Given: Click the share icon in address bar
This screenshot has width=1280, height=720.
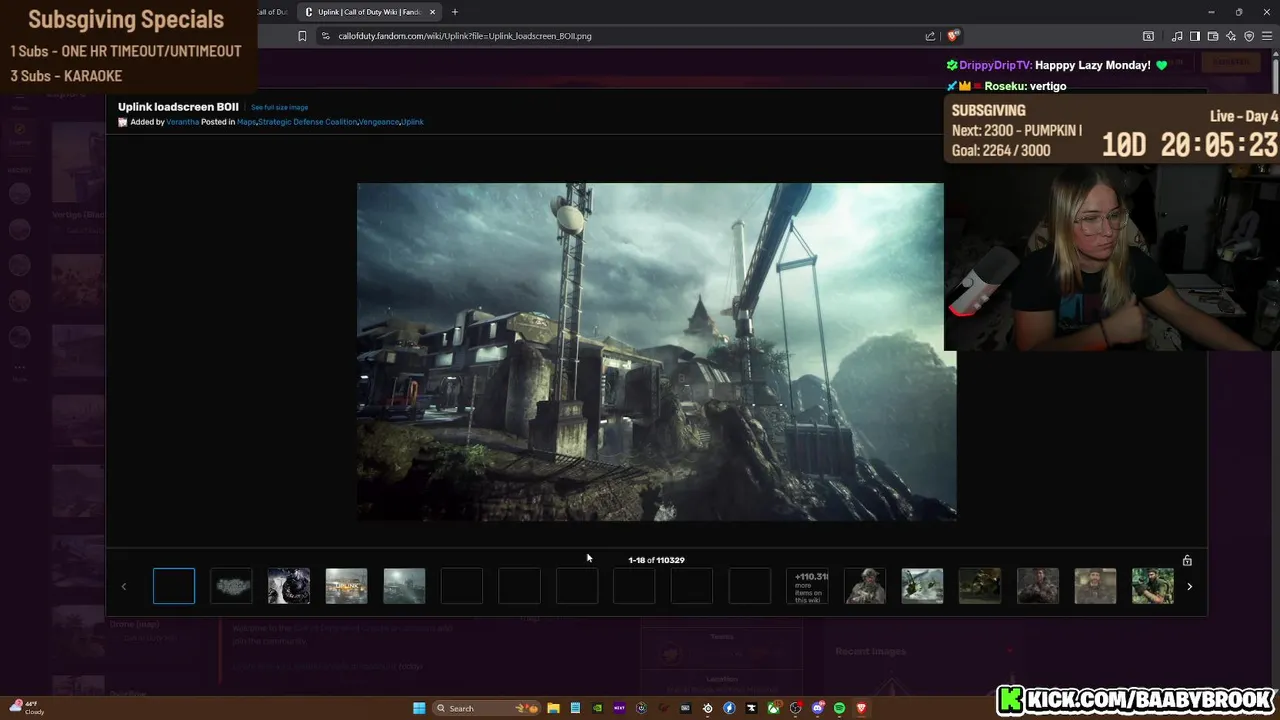Looking at the screenshot, I should (930, 36).
